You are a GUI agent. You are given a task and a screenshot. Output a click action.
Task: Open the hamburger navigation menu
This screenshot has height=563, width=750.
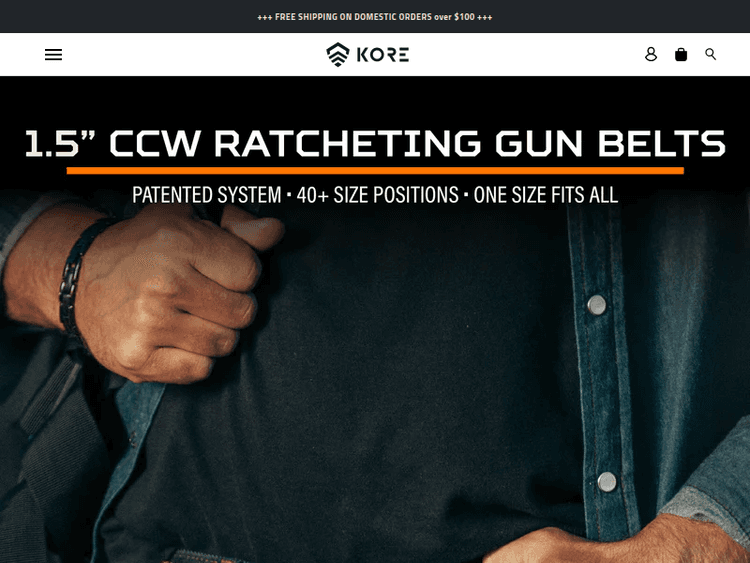(54, 55)
